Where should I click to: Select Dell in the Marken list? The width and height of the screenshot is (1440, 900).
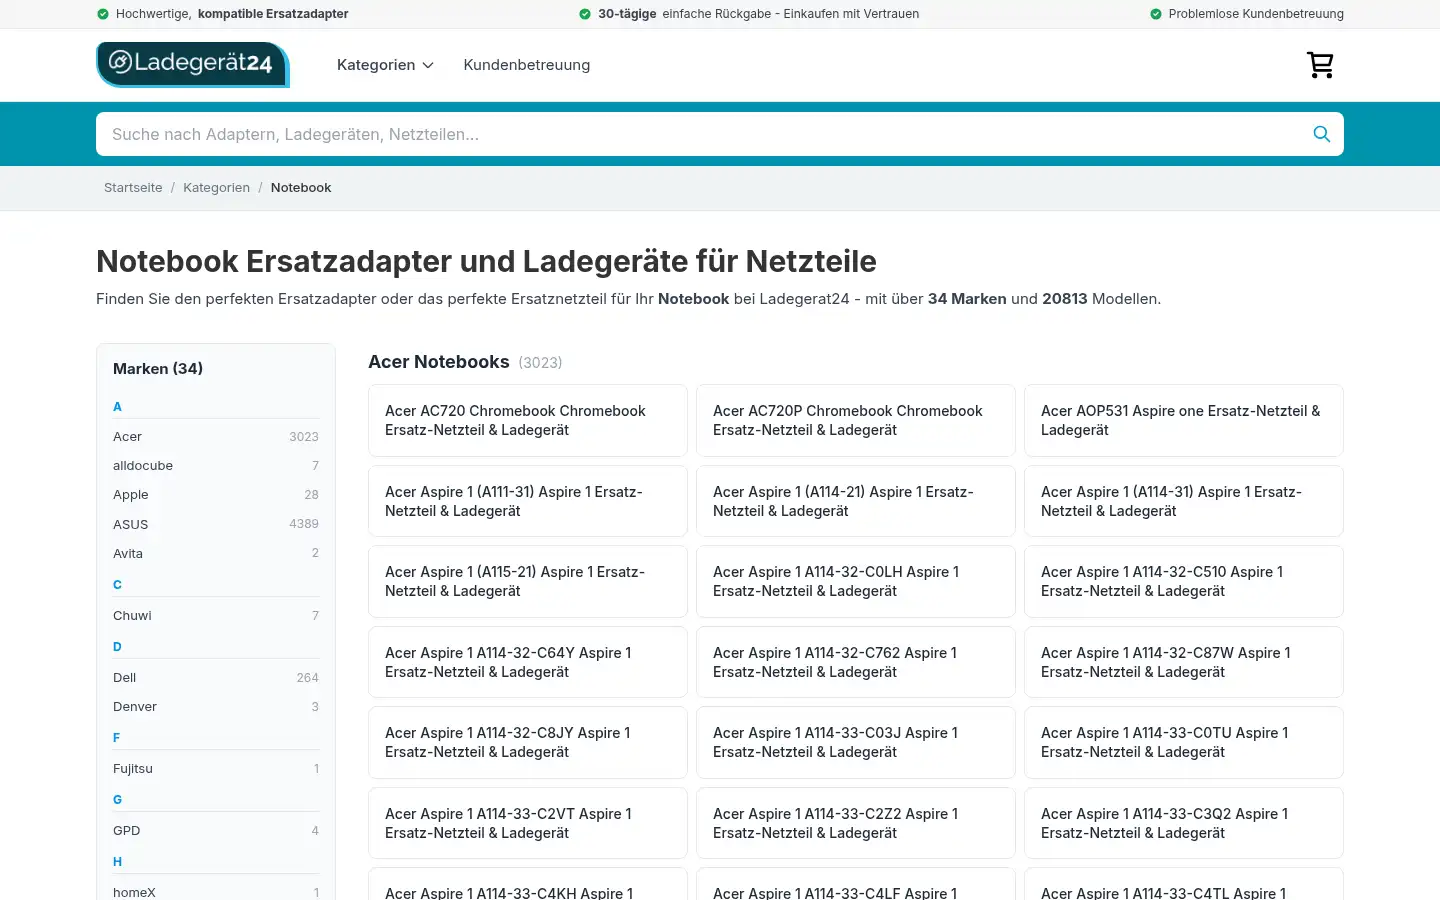[x=216, y=678]
